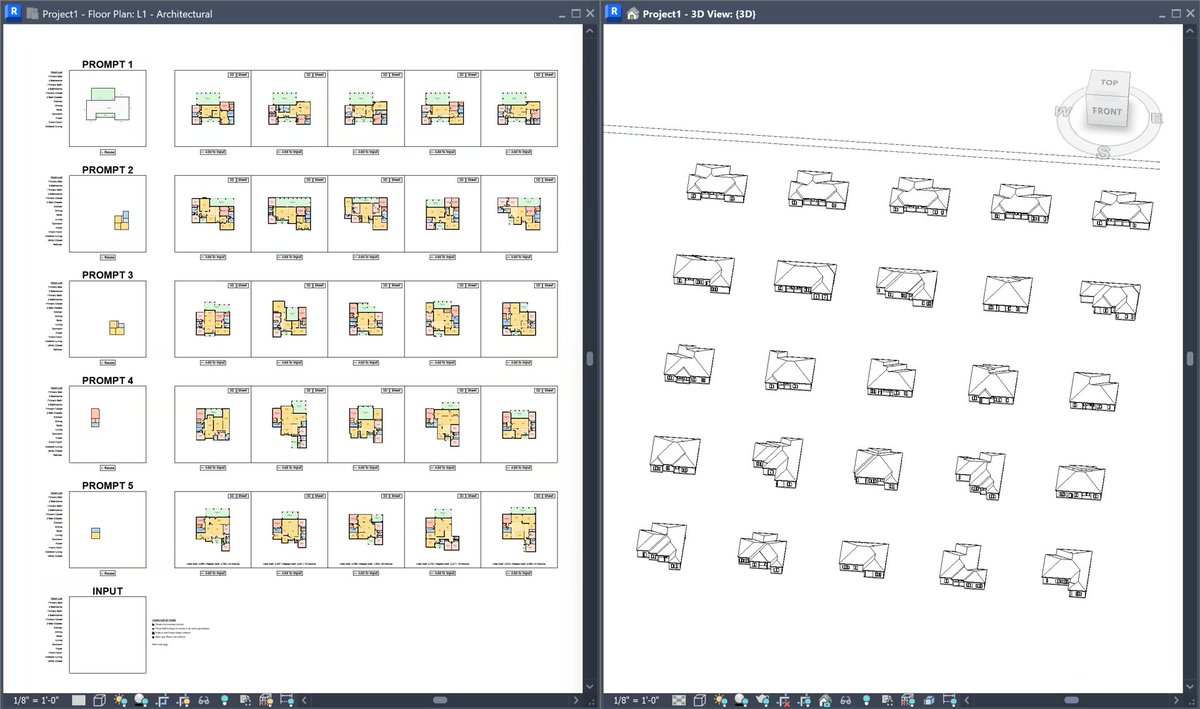Click 3D button on first PROMPT 4 plan

click(232, 391)
